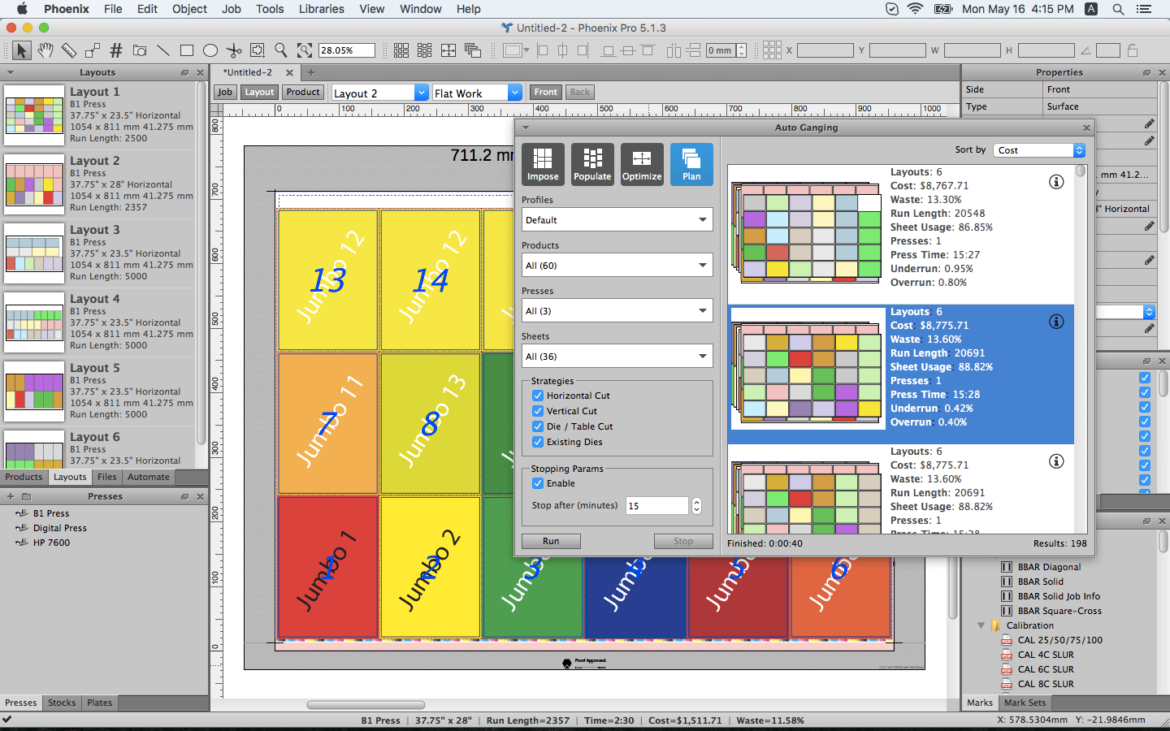Open the Optimize tool in Auto Ganging
The height and width of the screenshot is (731, 1170).
[x=642, y=164]
